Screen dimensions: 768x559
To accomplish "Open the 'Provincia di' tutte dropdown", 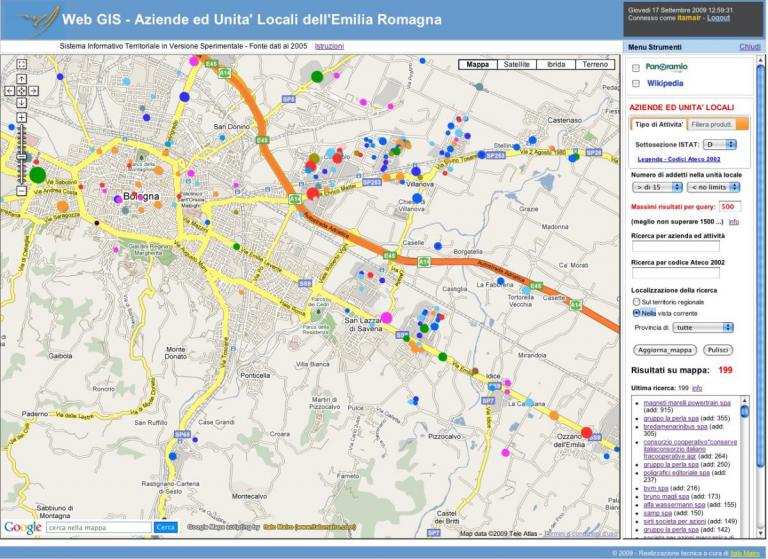I will click(x=703, y=327).
